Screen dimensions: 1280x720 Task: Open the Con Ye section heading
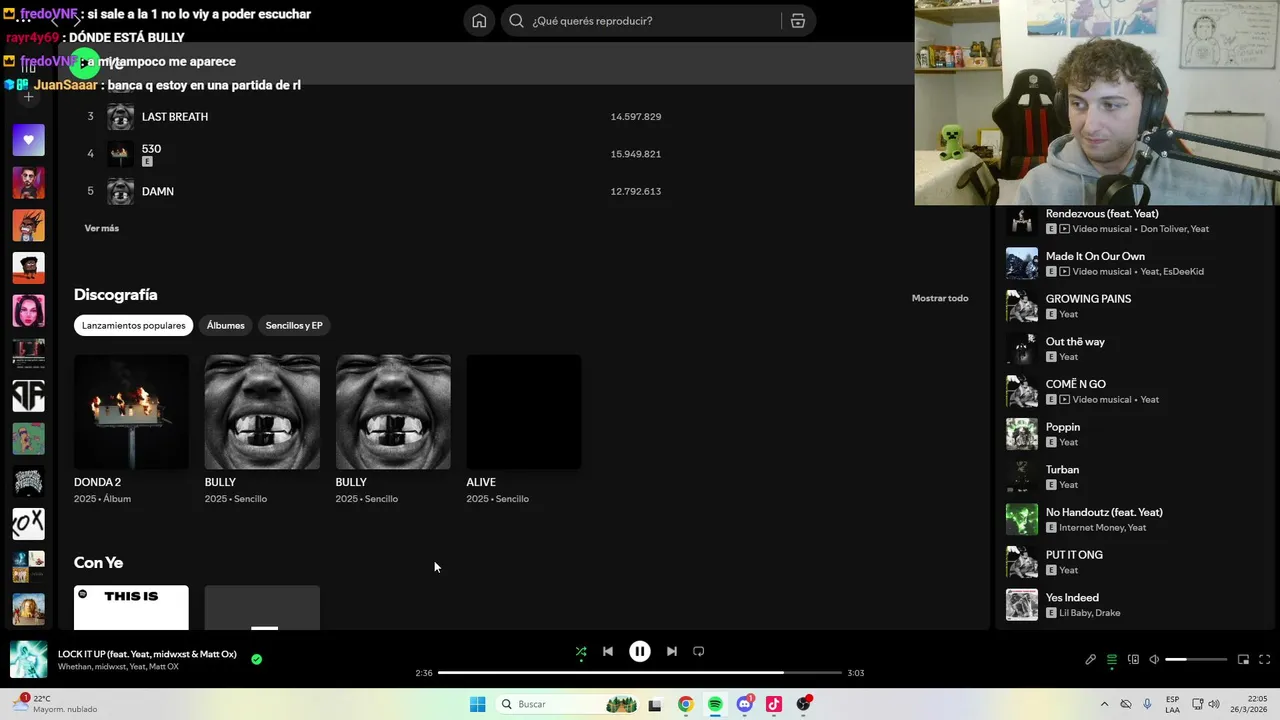point(98,563)
